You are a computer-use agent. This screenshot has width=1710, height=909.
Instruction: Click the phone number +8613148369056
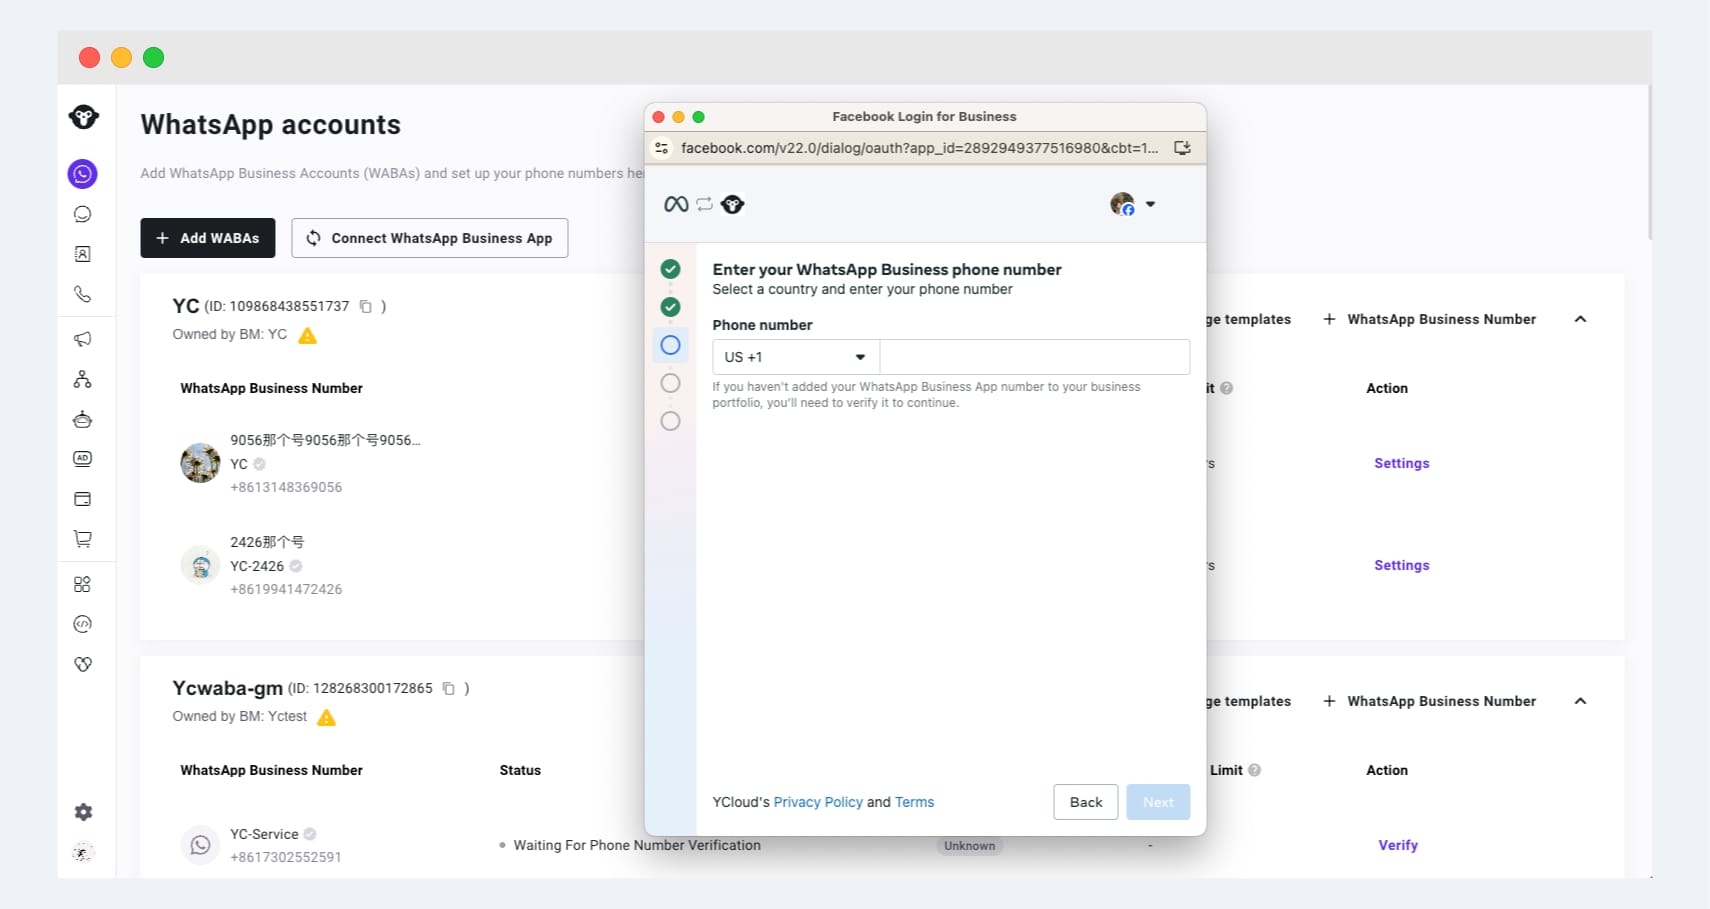[x=286, y=487]
